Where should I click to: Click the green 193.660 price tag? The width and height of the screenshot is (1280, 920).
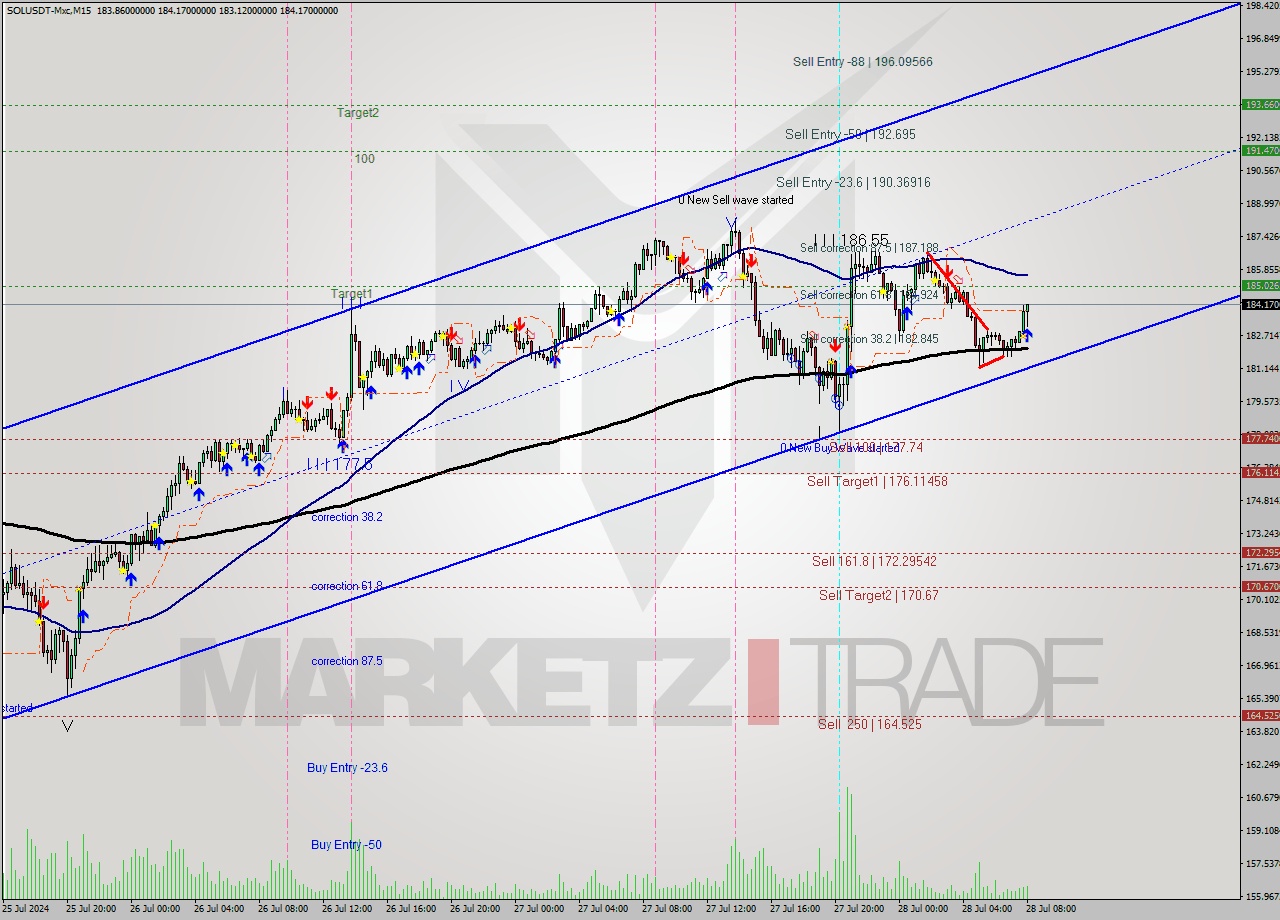[1261, 104]
